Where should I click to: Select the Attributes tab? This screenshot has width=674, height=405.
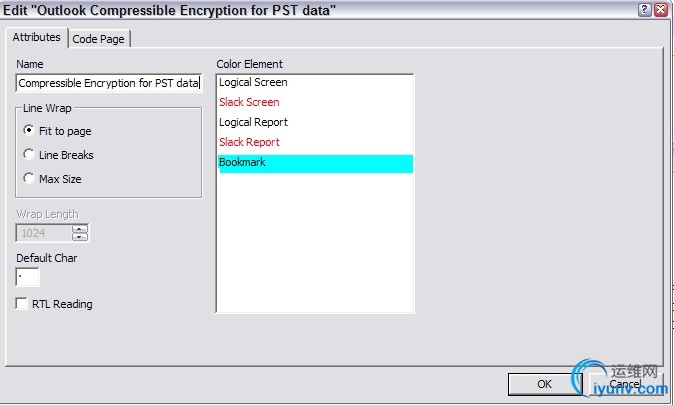37,37
